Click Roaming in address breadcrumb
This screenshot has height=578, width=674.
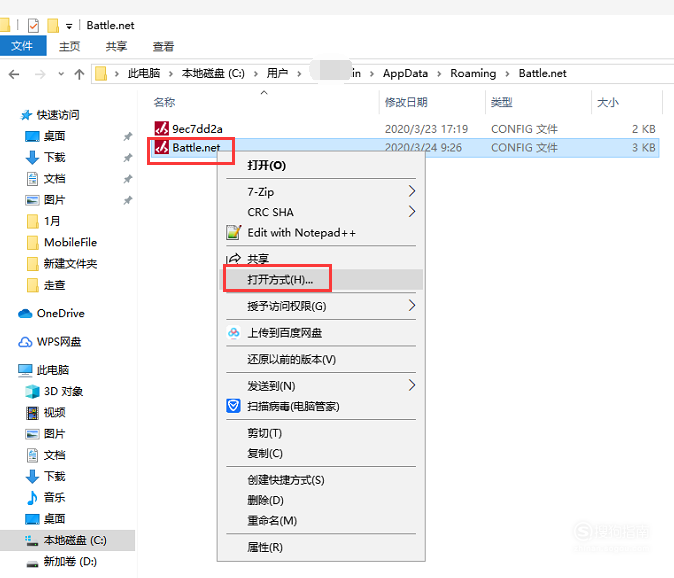[473, 73]
